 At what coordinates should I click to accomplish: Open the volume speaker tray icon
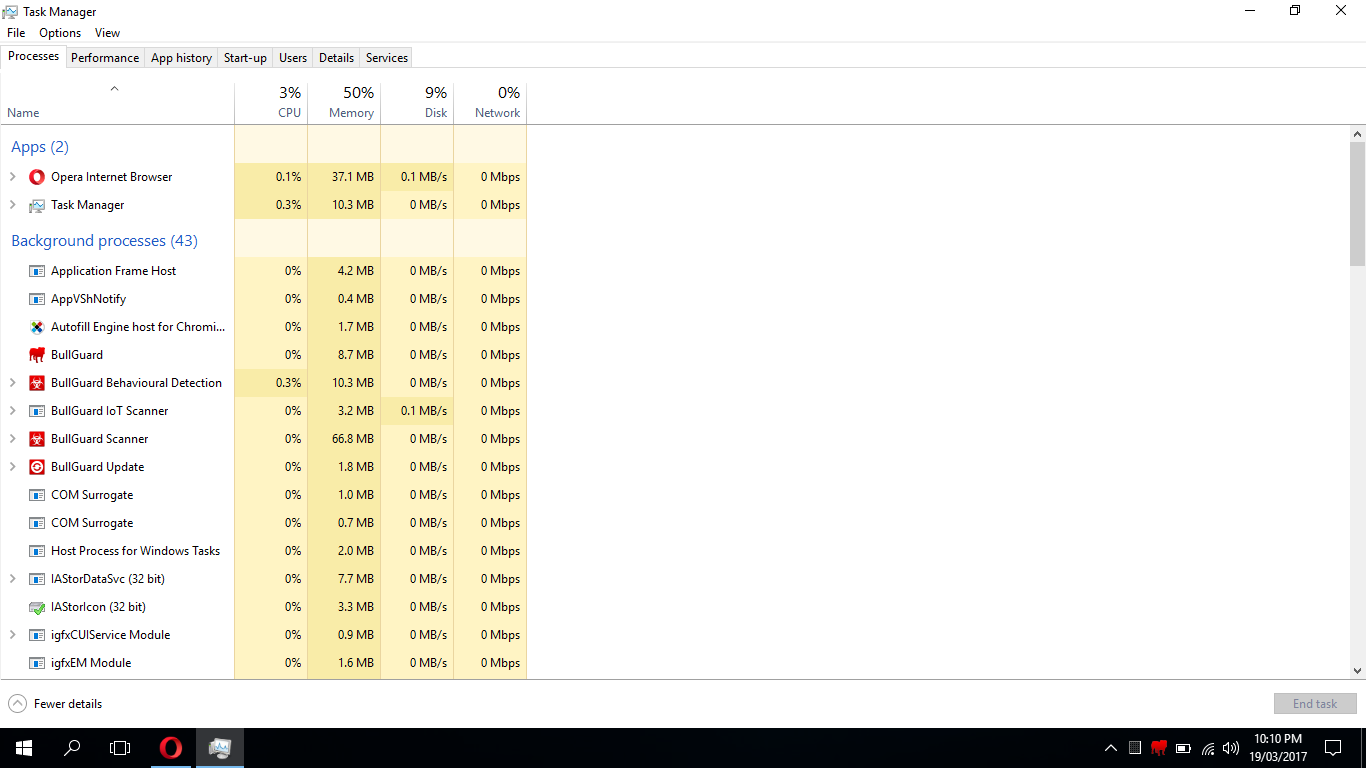tap(1231, 748)
